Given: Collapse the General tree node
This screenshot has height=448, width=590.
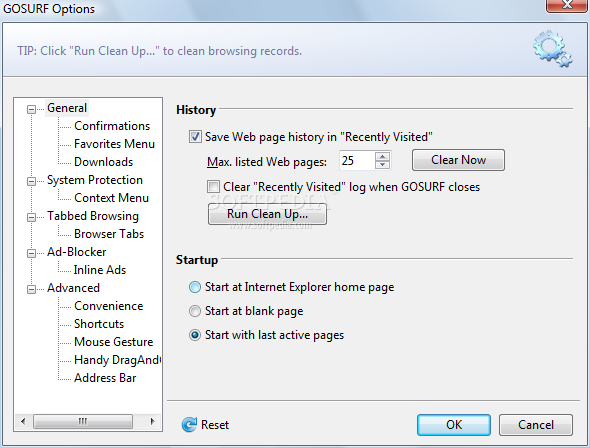Looking at the screenshot, I should [x=31, y=109].
